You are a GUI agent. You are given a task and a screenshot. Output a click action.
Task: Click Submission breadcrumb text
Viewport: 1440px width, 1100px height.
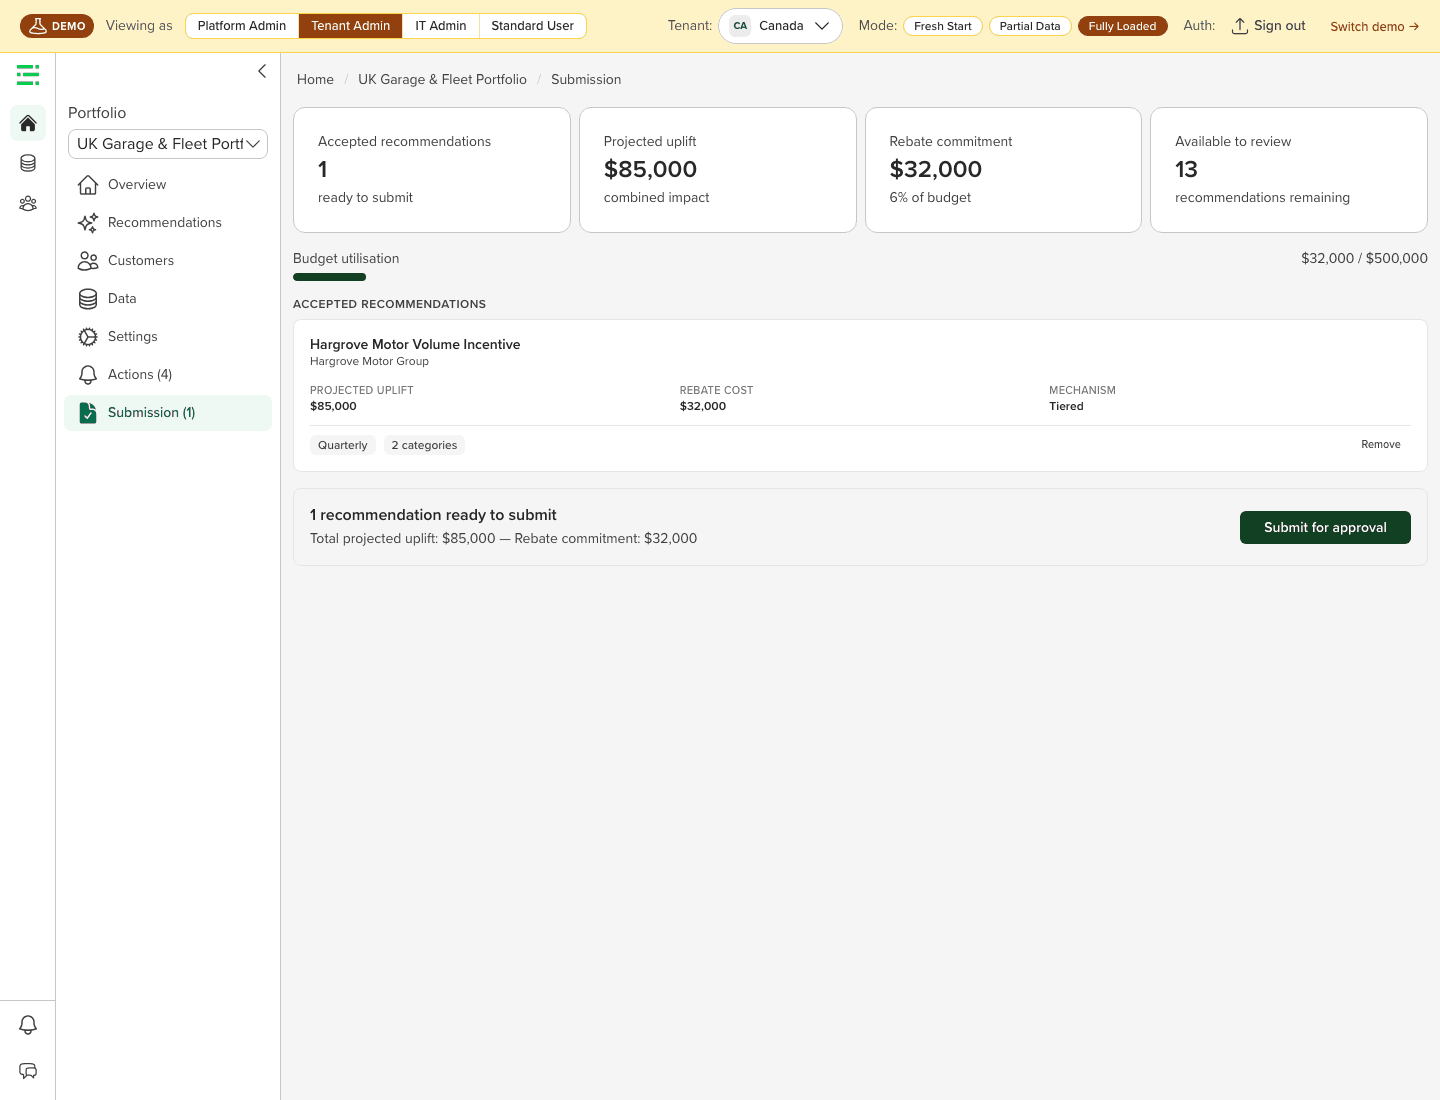tap(586, 80)
